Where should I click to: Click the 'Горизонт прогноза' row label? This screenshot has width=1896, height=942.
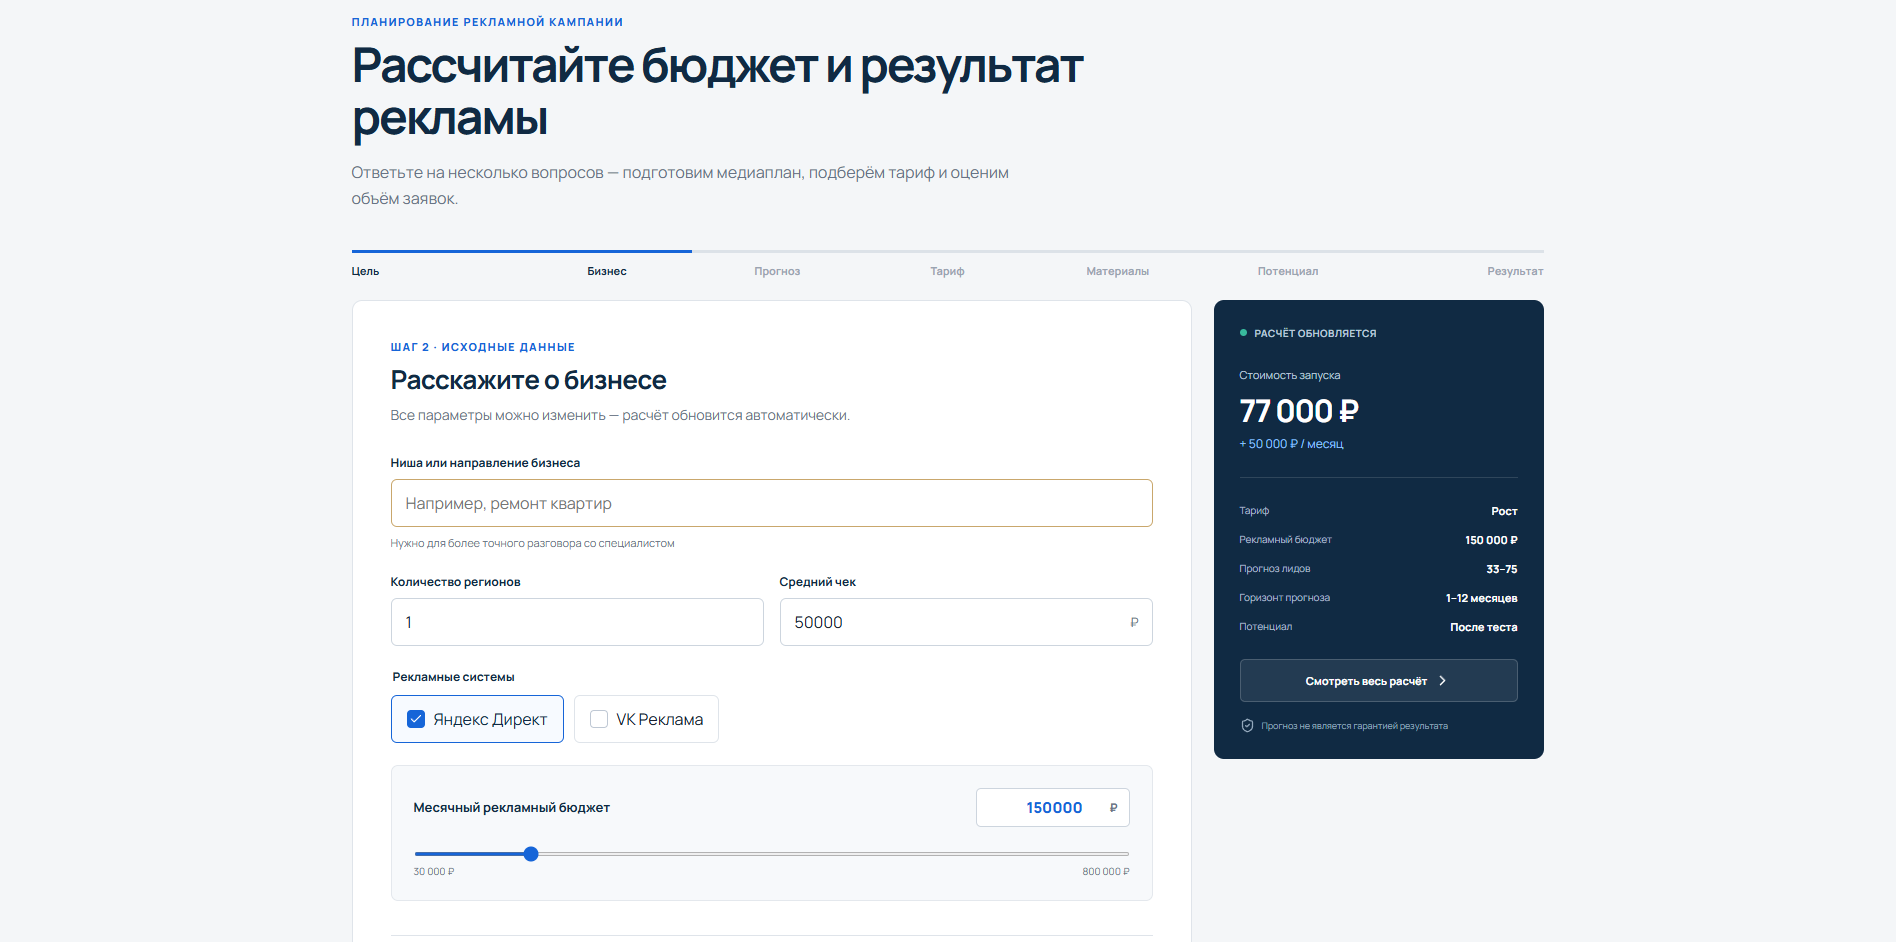[1284, 598]
